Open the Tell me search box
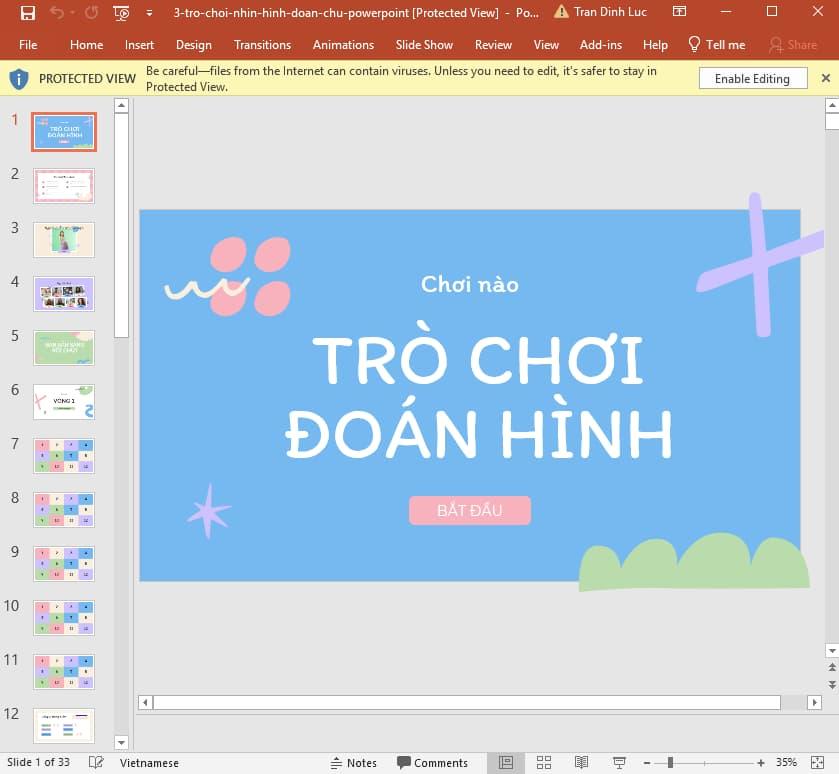Image resolution: width=839 pixels, height=774 pixels. (x=717, y=45)
